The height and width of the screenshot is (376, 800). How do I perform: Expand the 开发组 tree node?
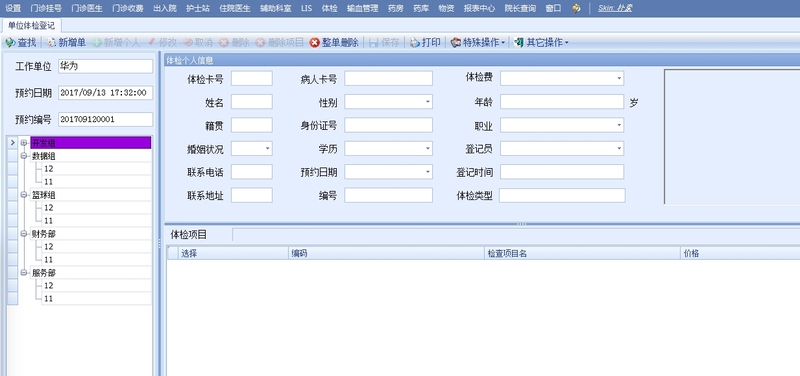(x=23, y=143)
